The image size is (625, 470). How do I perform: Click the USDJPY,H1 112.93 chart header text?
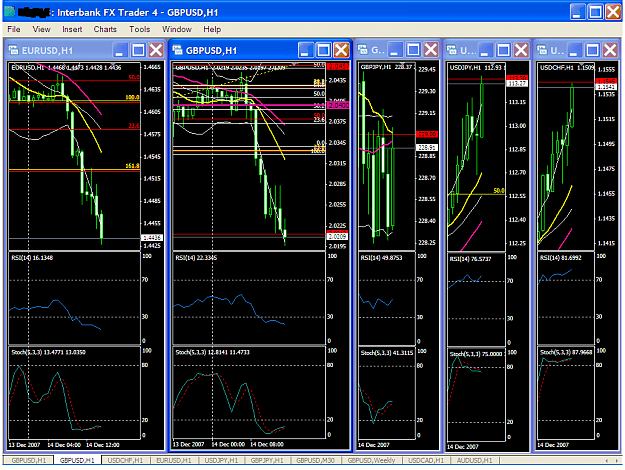point(476,68)
